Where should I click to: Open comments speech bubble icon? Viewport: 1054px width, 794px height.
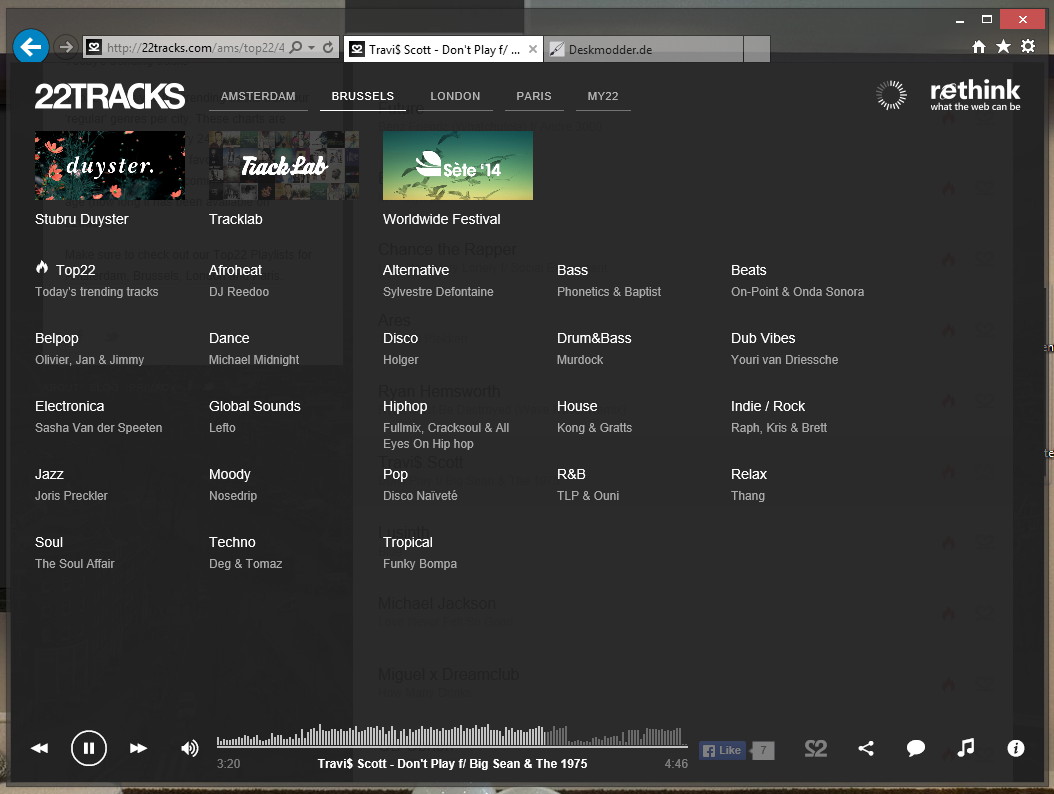[916, 748]
